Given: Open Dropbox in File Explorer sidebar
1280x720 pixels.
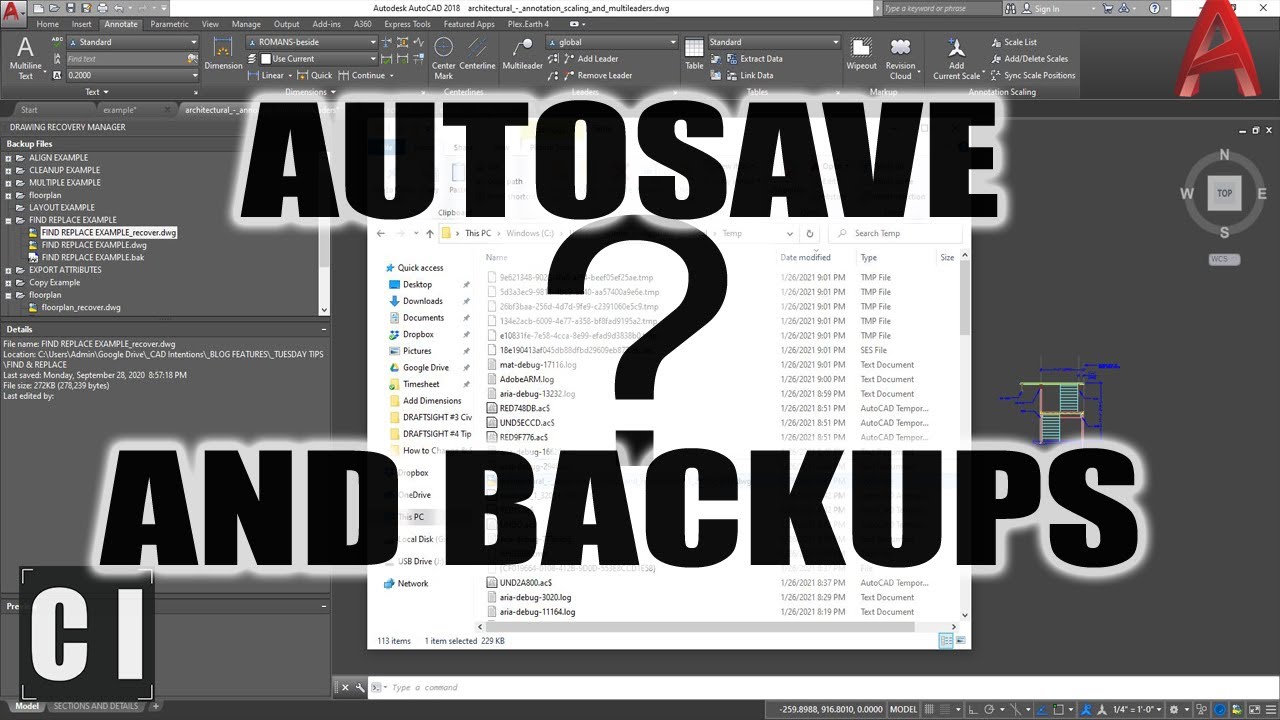Looking at the screenshot, I should point(418,334).
